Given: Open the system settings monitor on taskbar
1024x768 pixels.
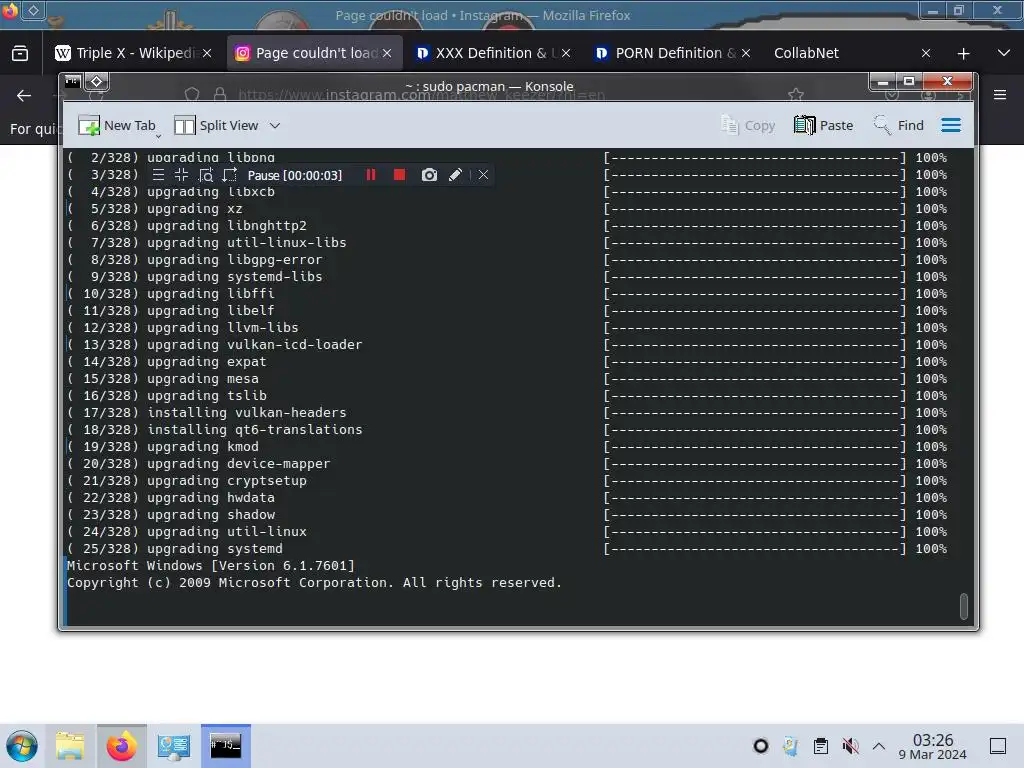Looking at the screenshot, I should (x=174, y=746).
